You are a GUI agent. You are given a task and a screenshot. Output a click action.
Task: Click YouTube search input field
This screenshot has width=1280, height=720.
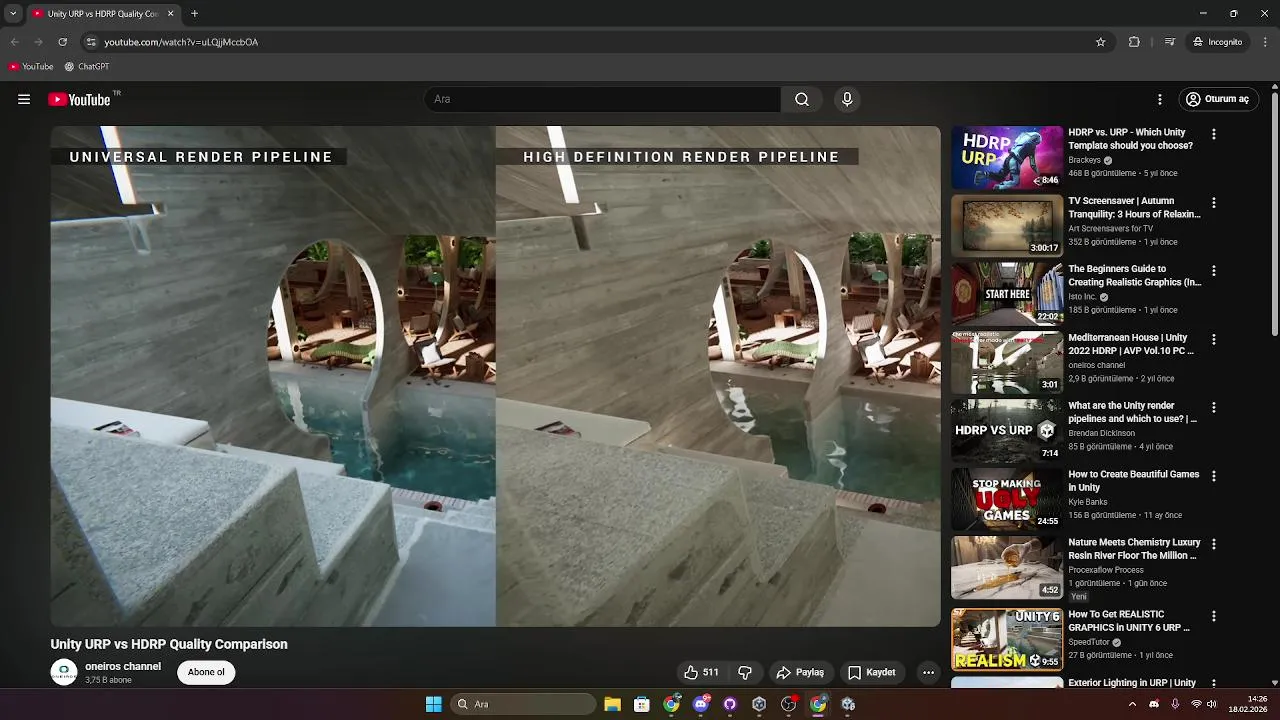pos(602,99)
